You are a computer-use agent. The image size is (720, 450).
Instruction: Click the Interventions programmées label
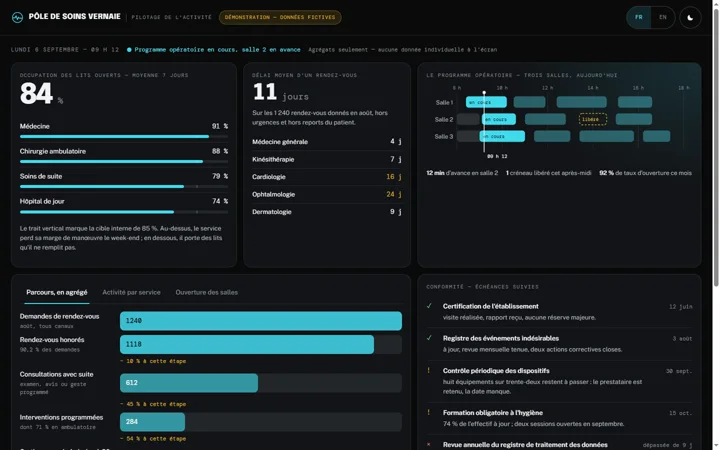[x=61, y=417]
